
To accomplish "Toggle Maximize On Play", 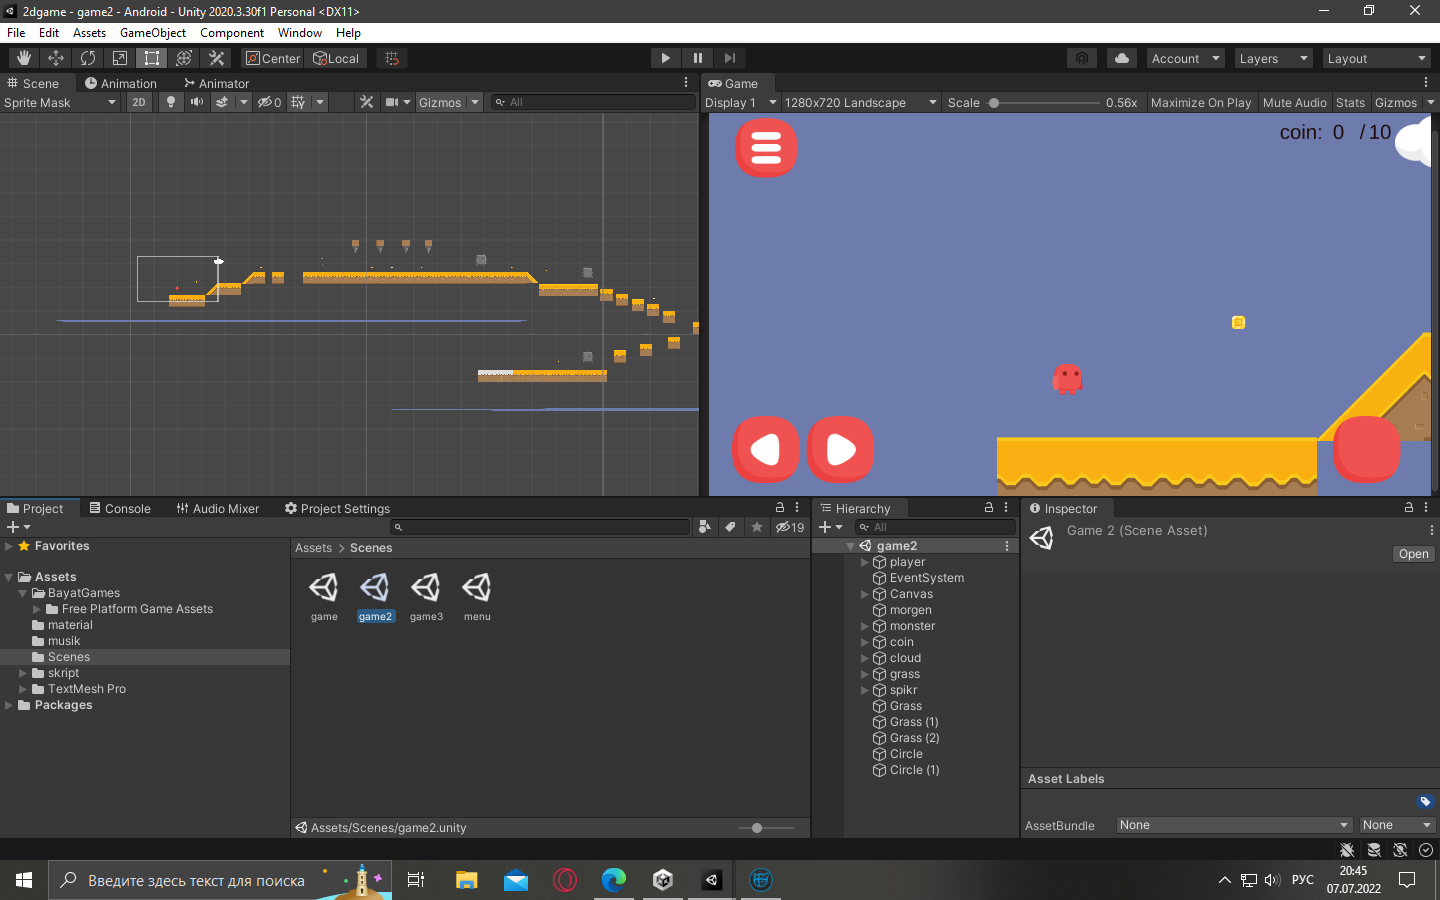I will [1201, 102].
